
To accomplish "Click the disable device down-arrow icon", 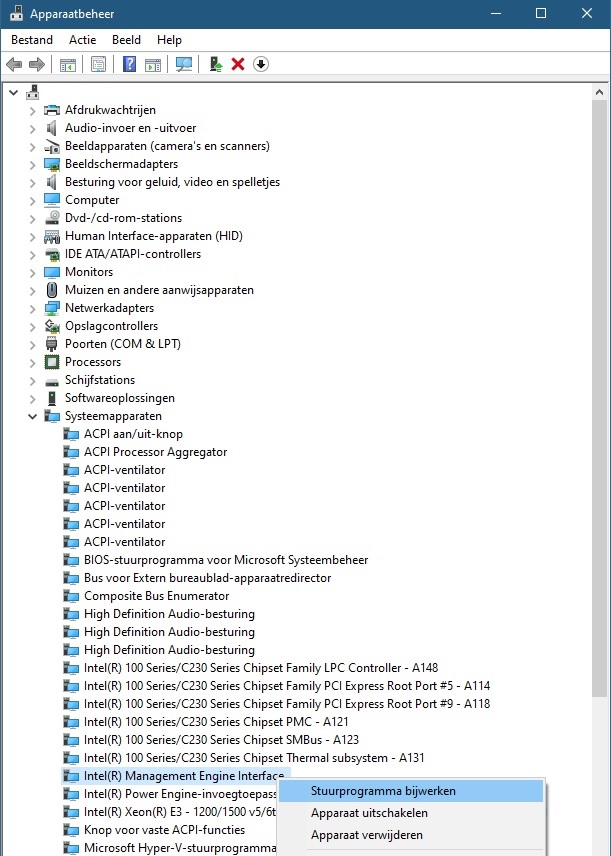I will pyautogui.click(x=261, y=64).
